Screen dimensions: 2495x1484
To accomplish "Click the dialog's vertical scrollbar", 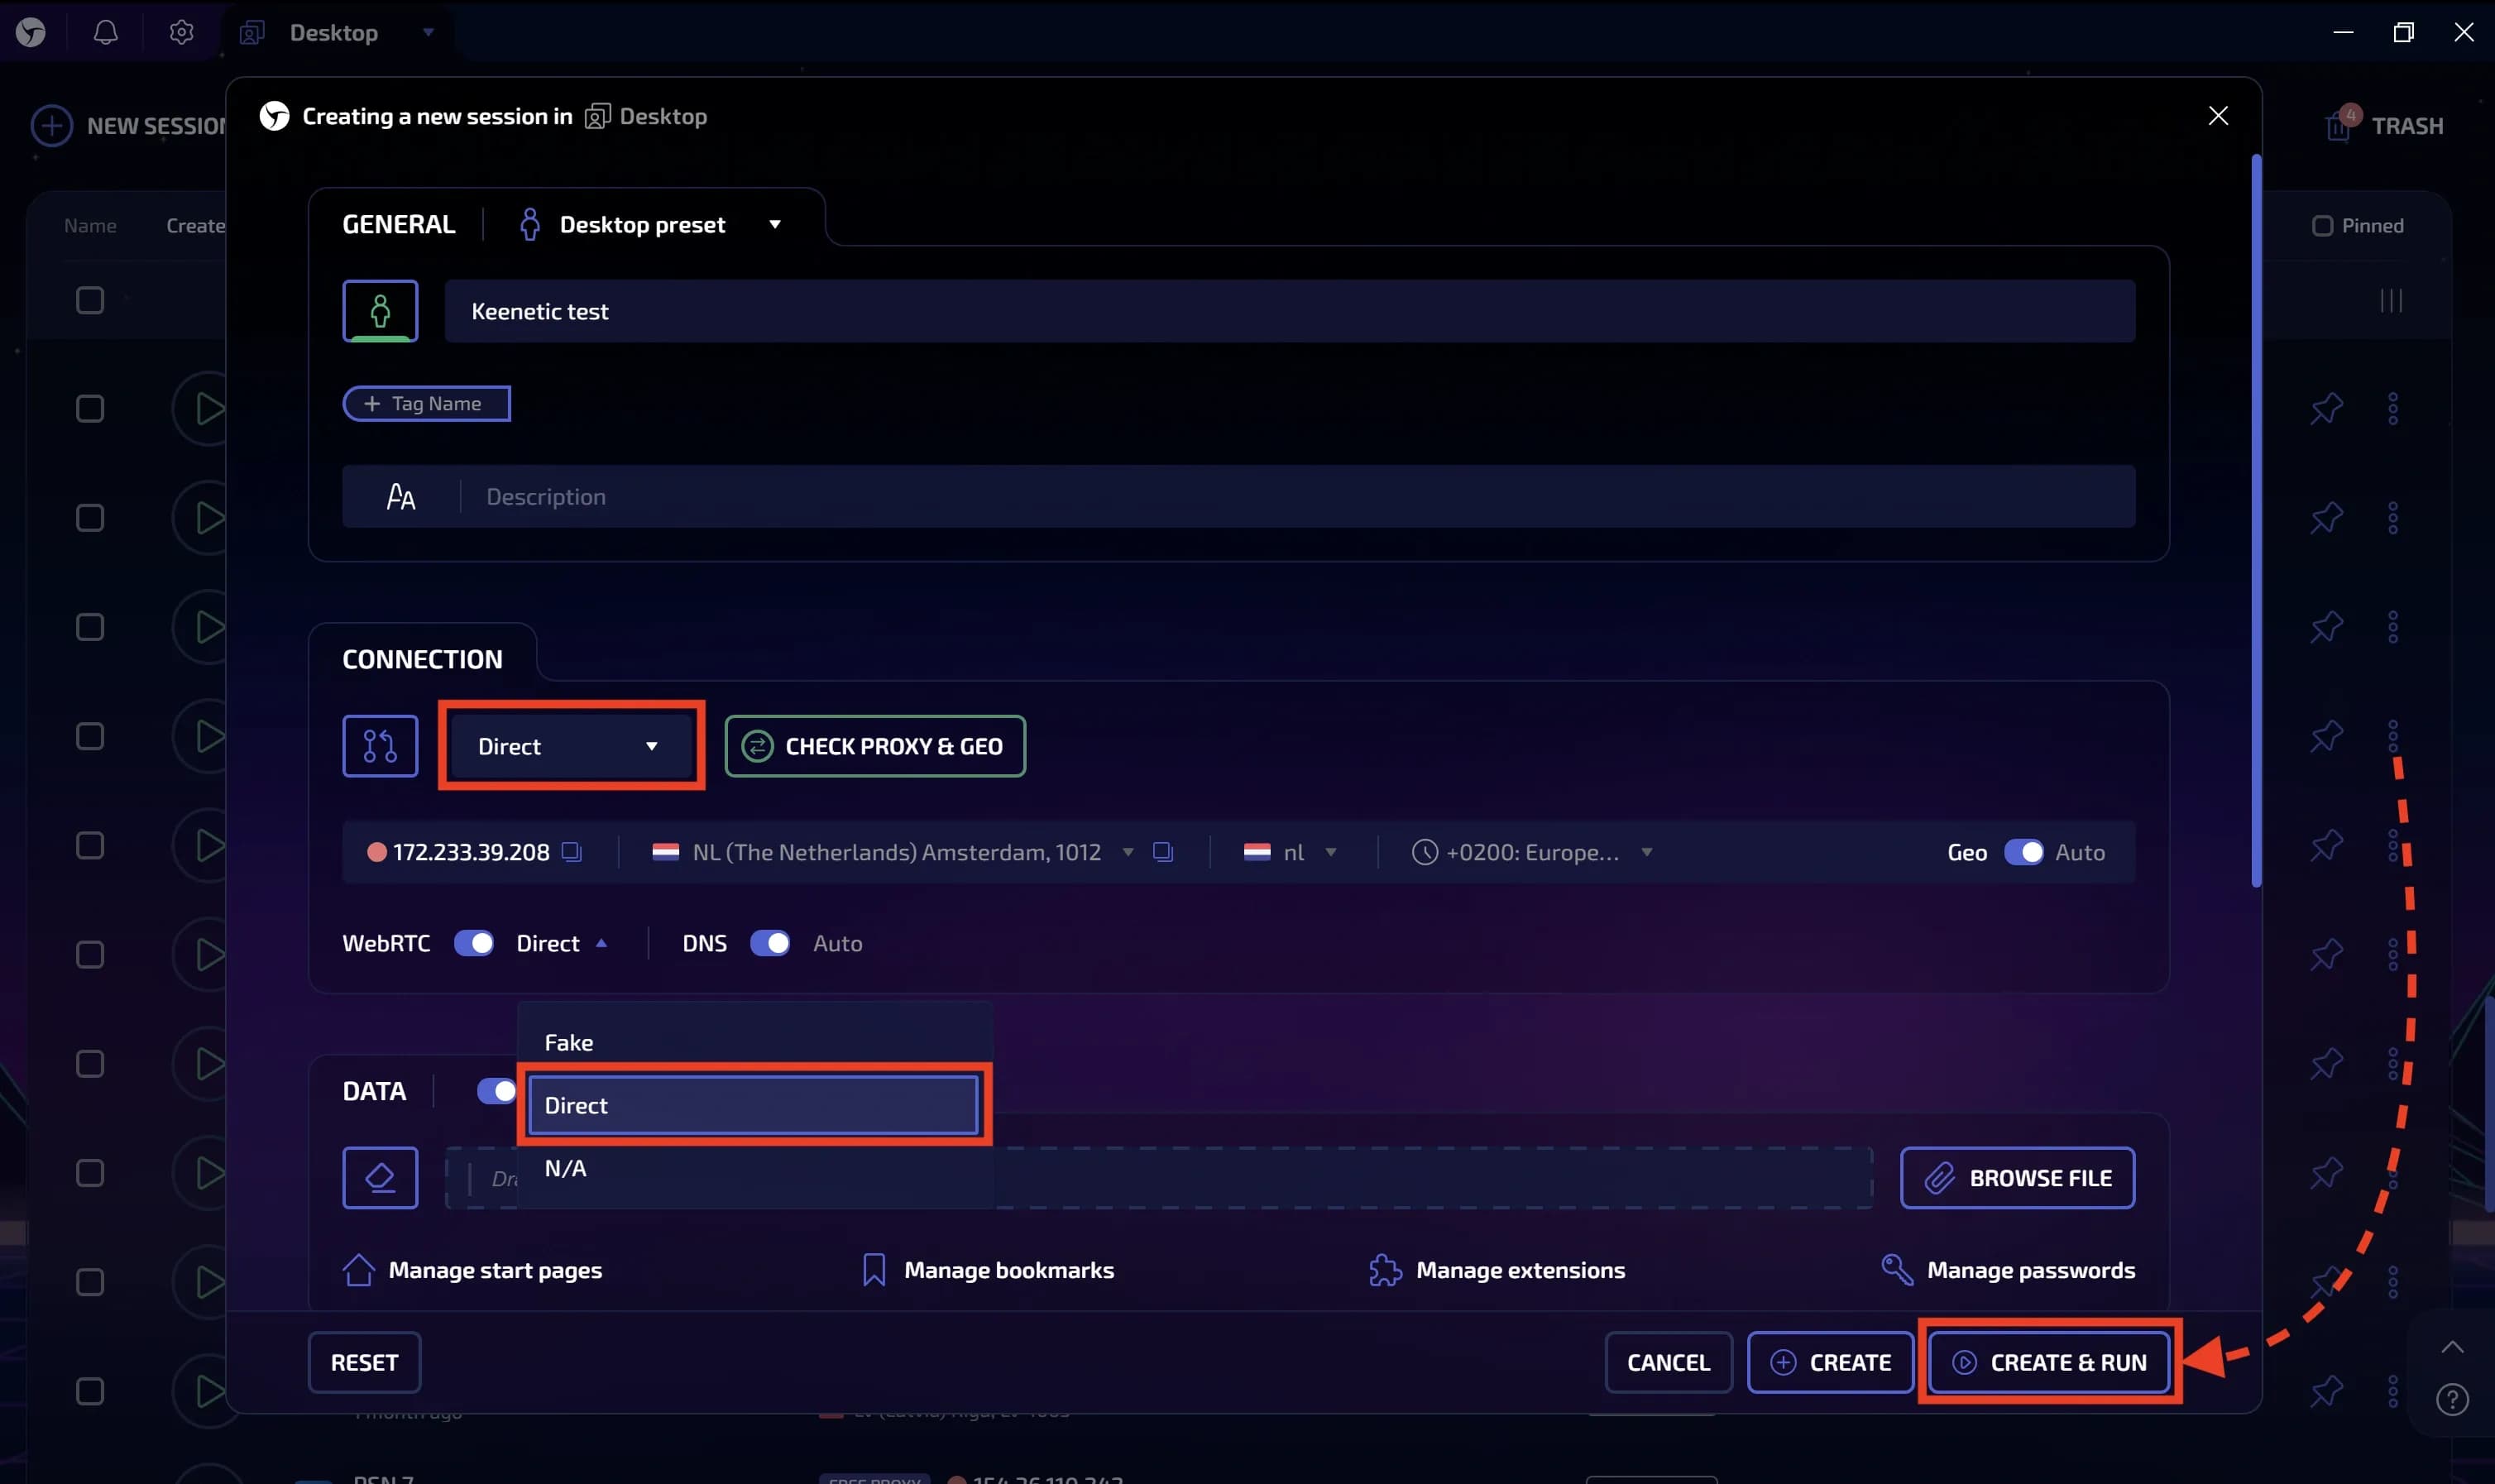I will [2256, 520].
